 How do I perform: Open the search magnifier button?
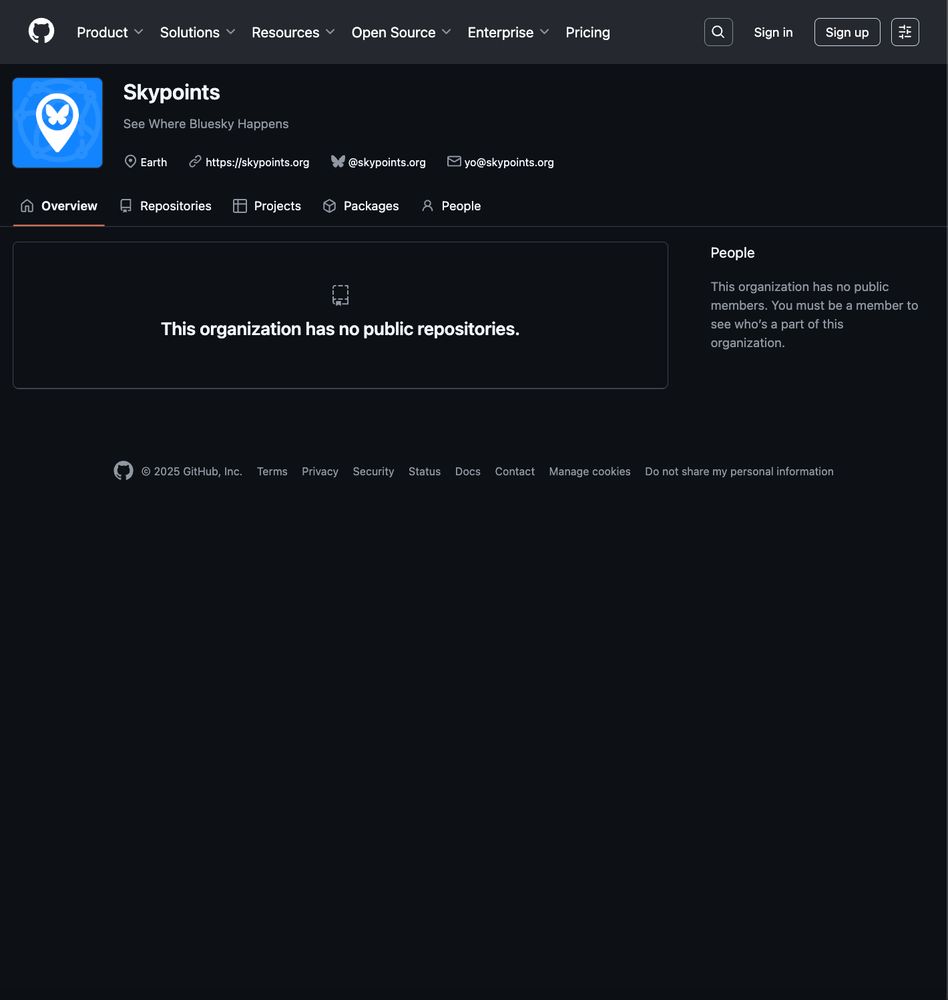click(718, 32)
